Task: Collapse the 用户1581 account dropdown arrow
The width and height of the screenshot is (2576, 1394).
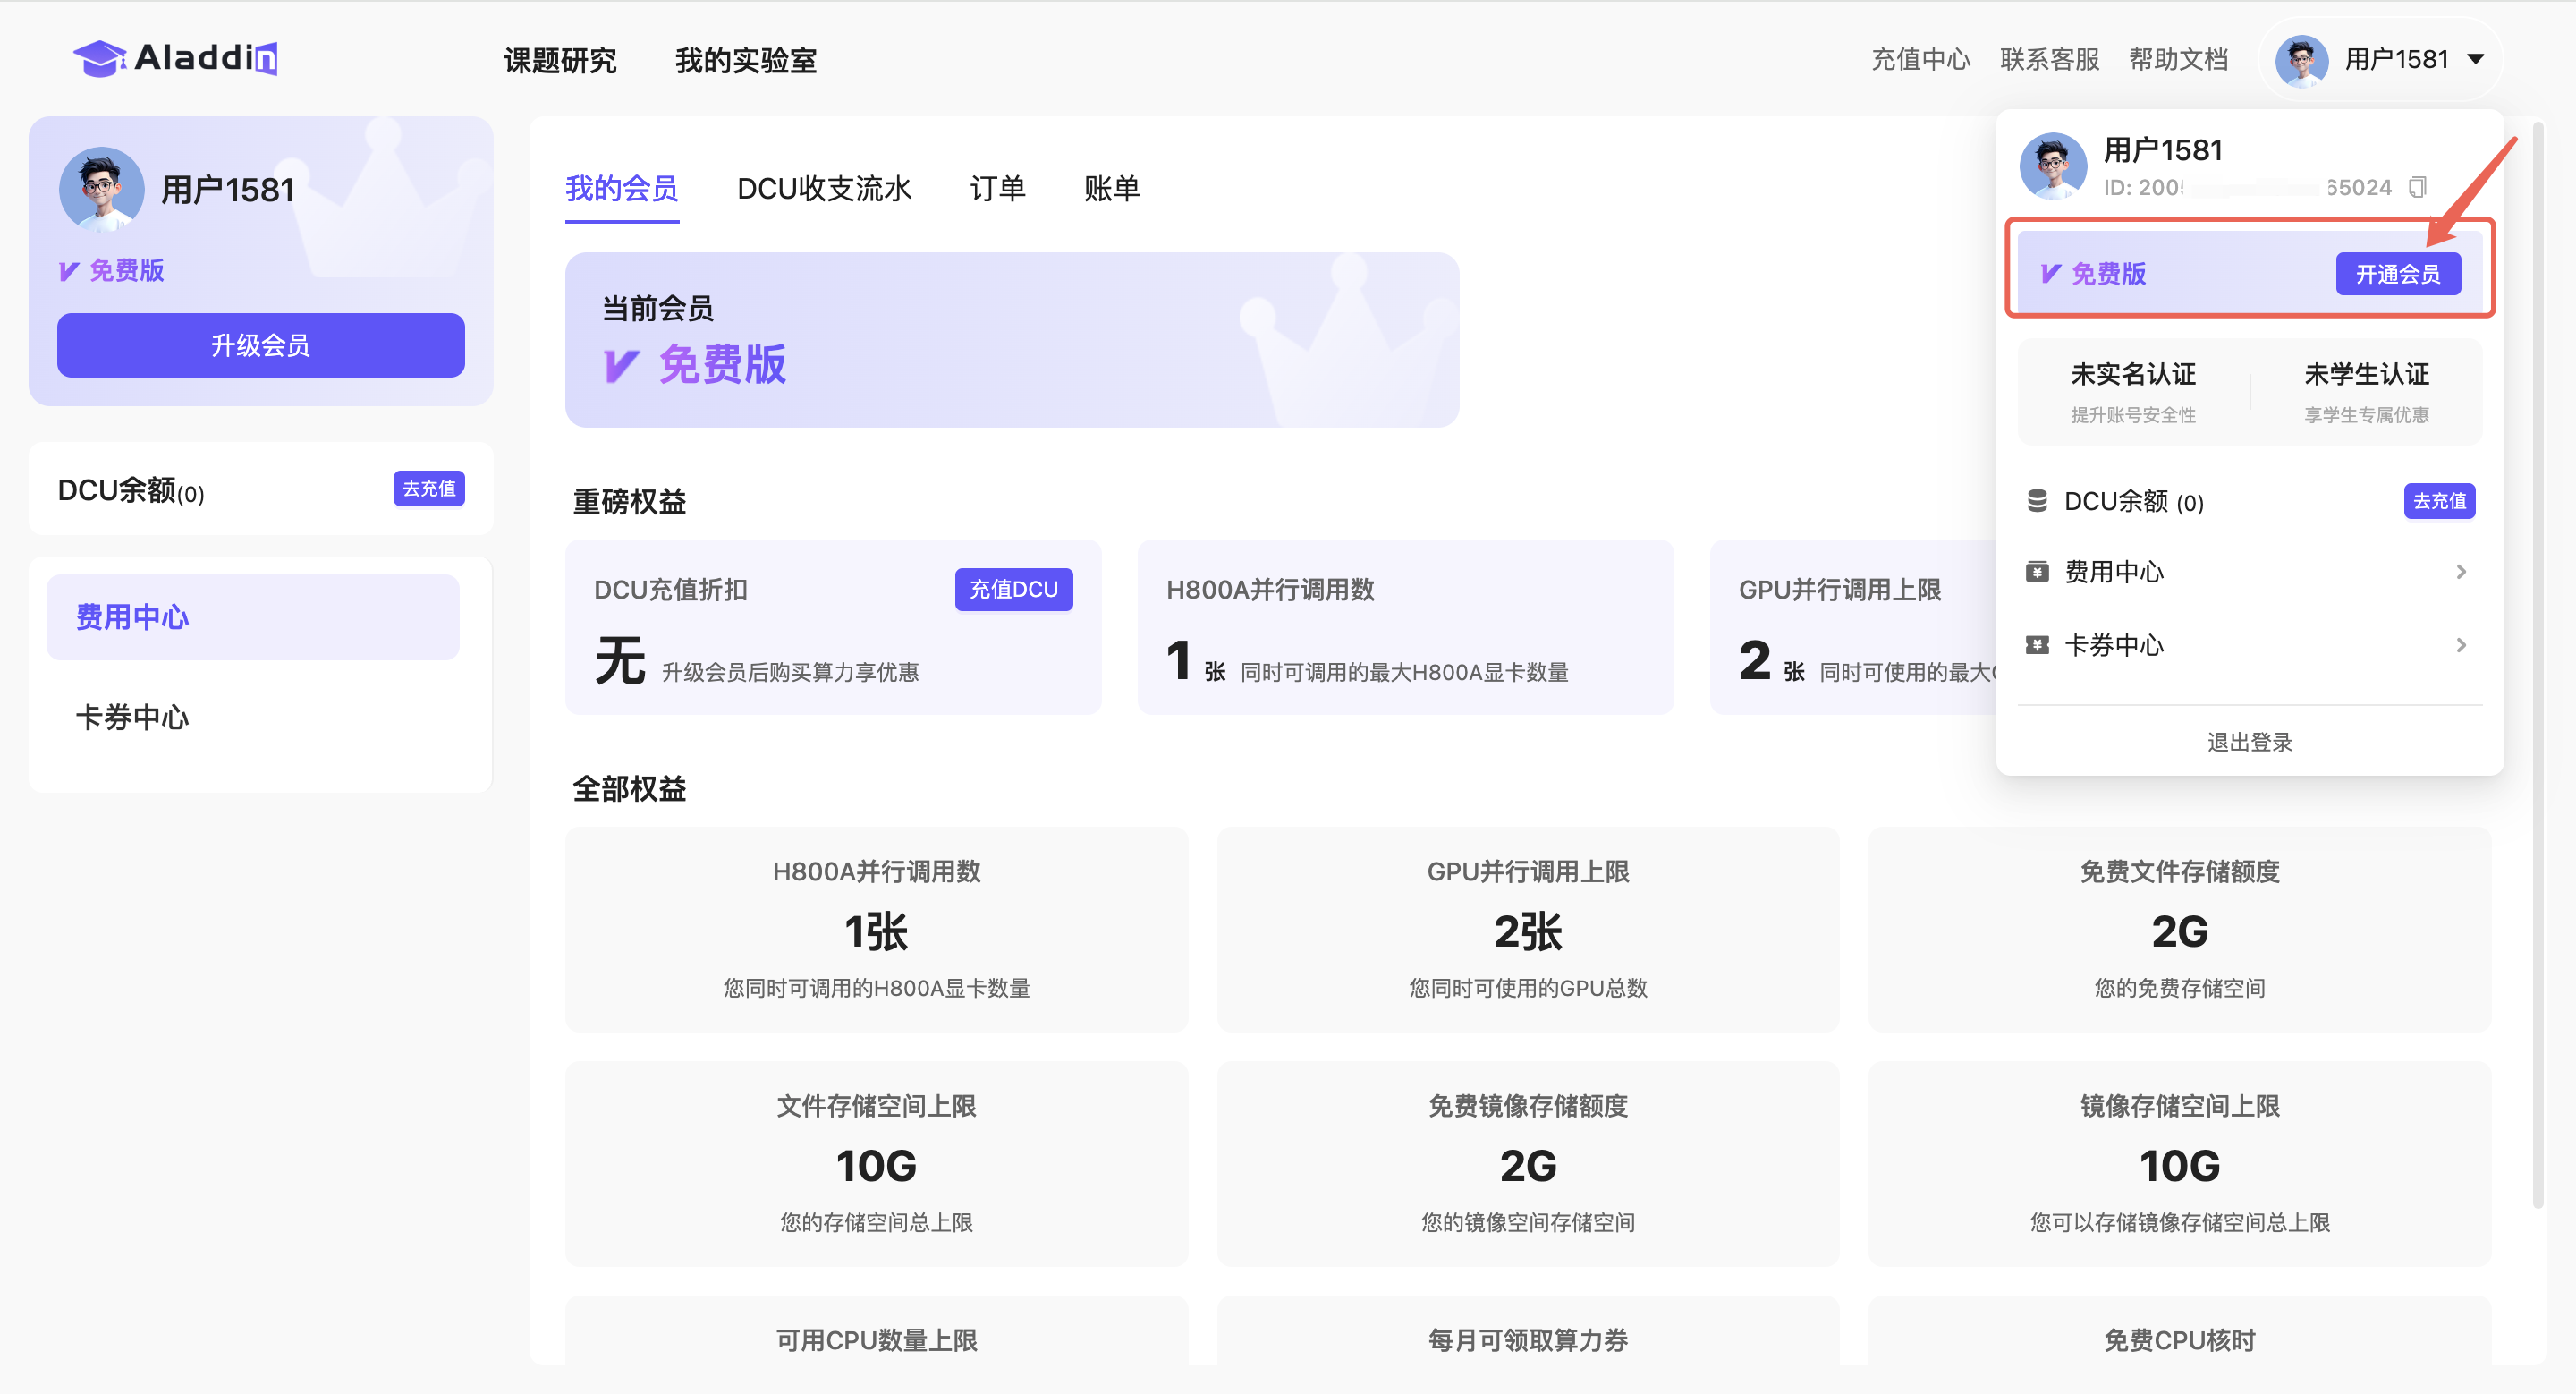Action: coord(2476,59)
